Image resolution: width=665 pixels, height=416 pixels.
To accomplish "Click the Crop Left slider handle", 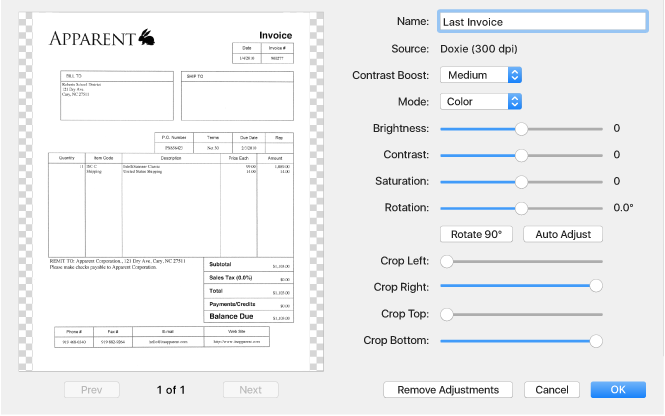I will click(x=447, y=261).
